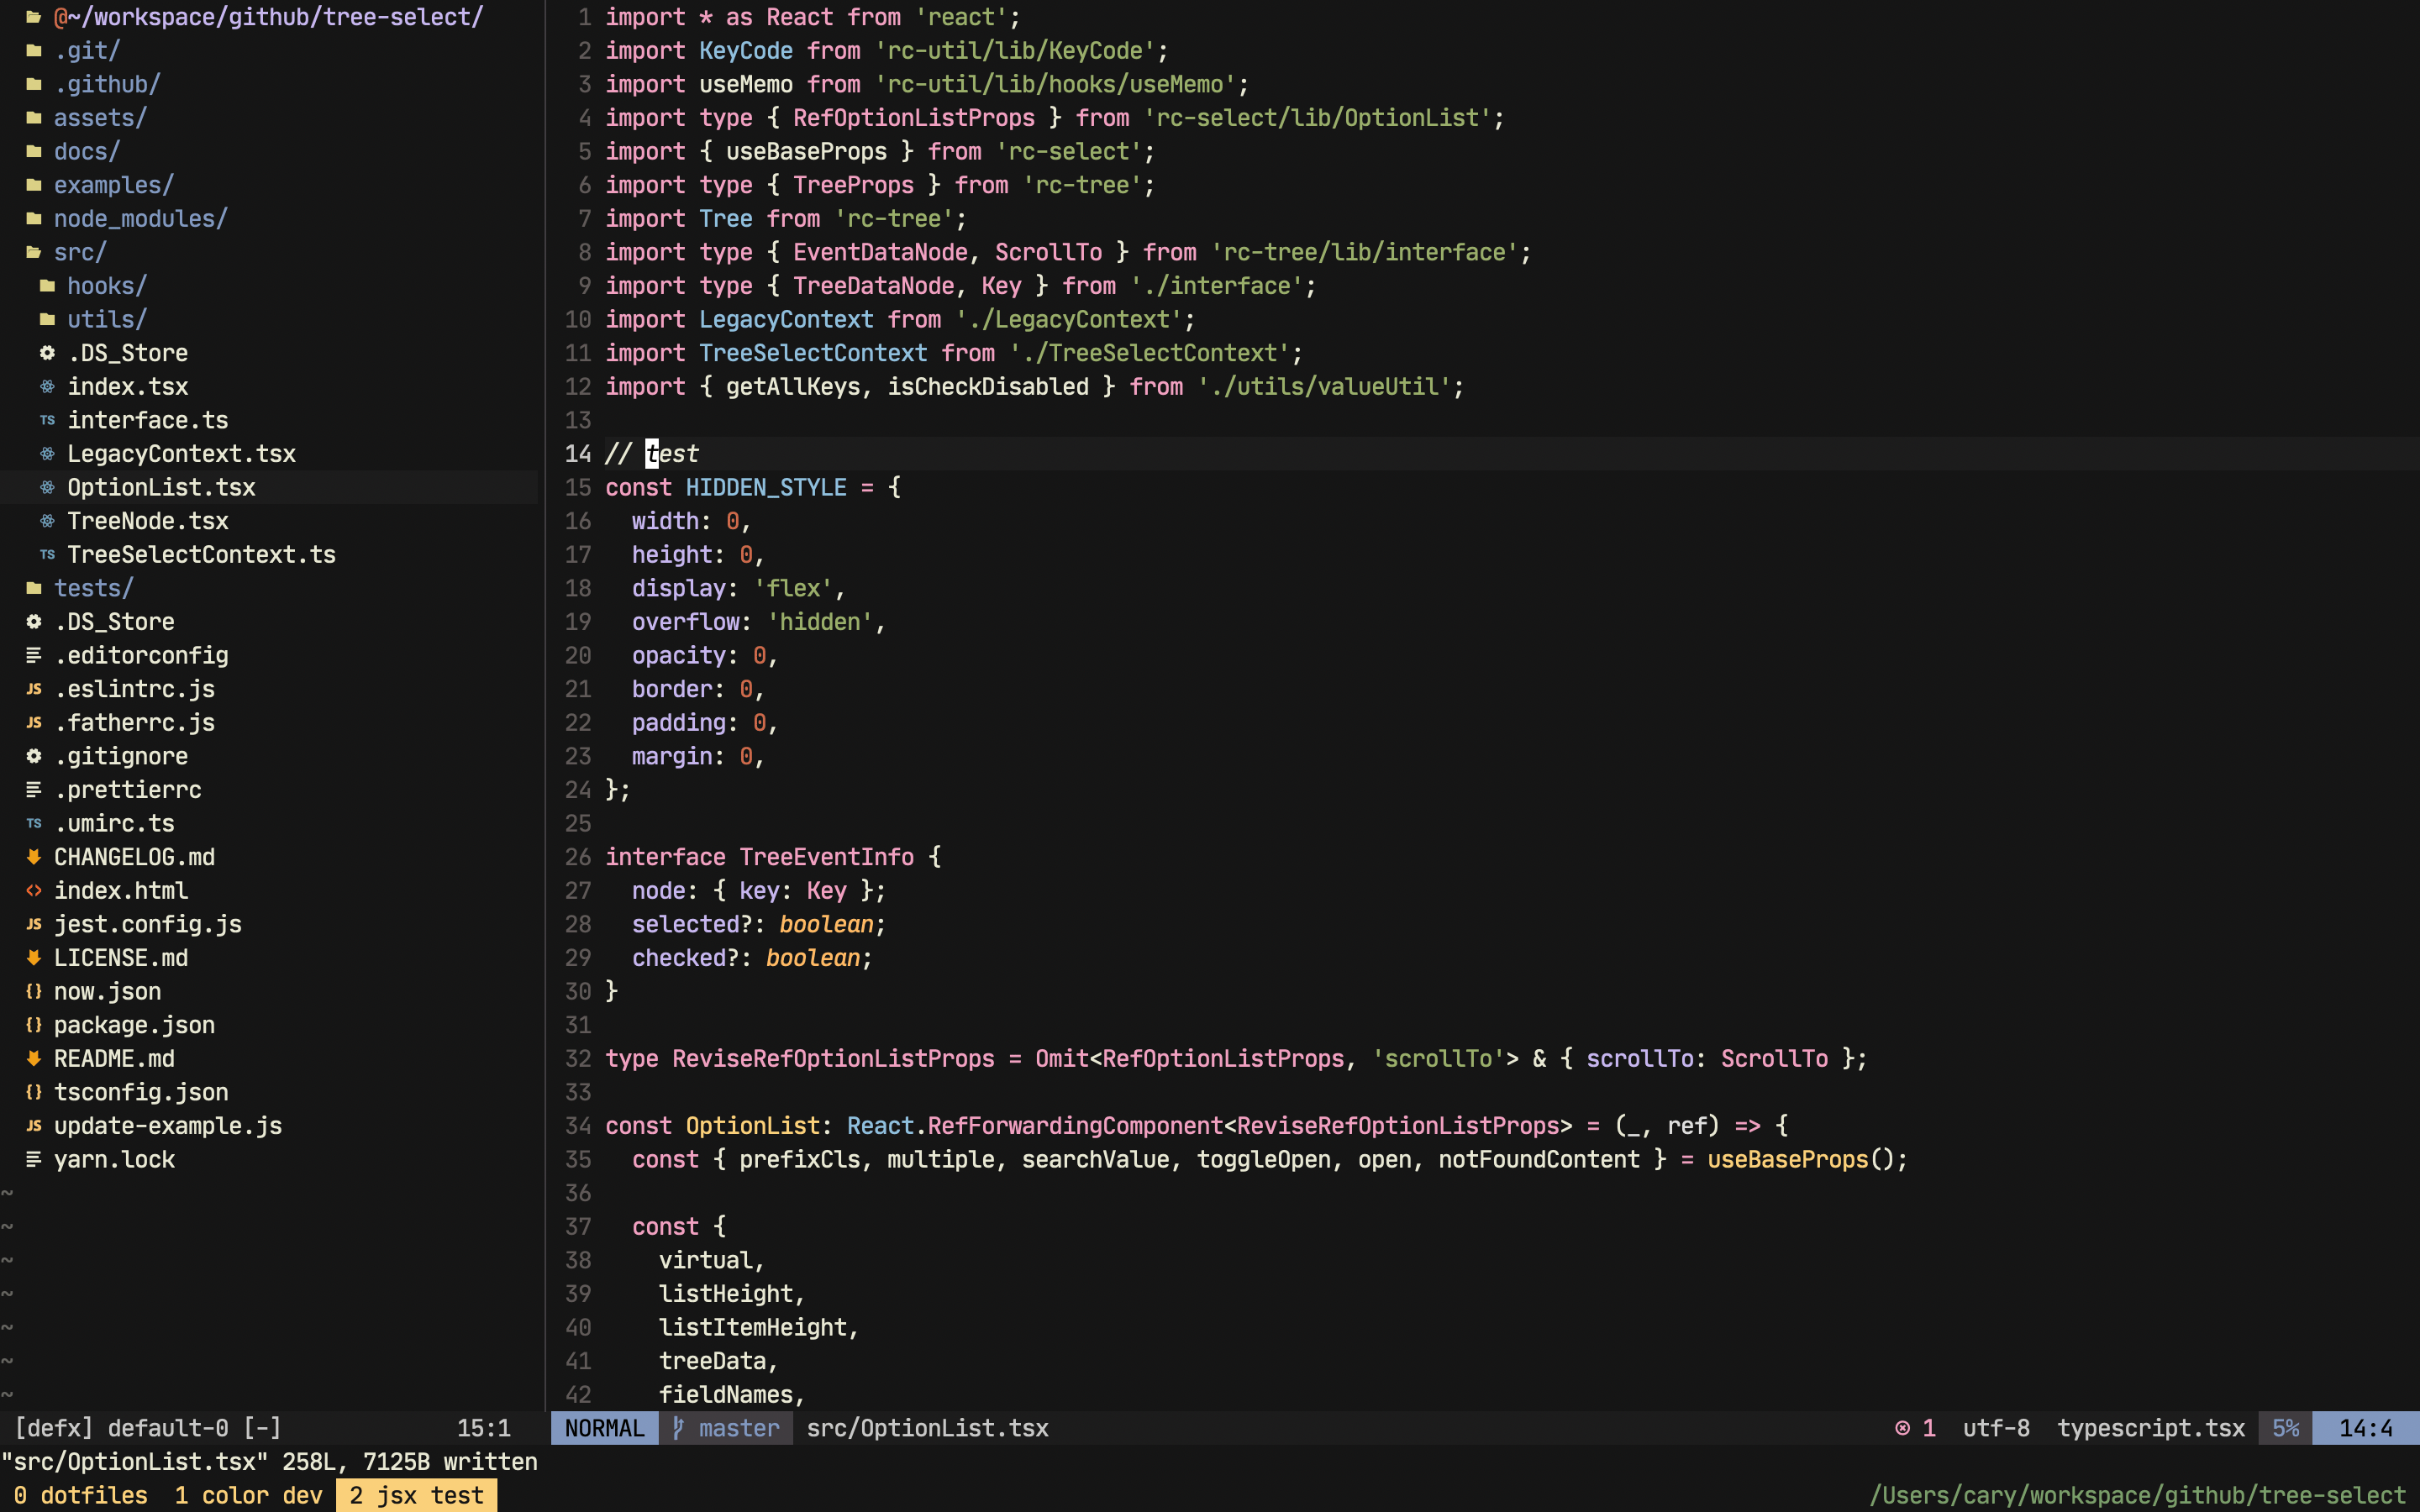Switch to the '2 jsx test' tab
Image resolution: width=2420 pixels, height=1512 pixels.
(x=417, y=1495)
